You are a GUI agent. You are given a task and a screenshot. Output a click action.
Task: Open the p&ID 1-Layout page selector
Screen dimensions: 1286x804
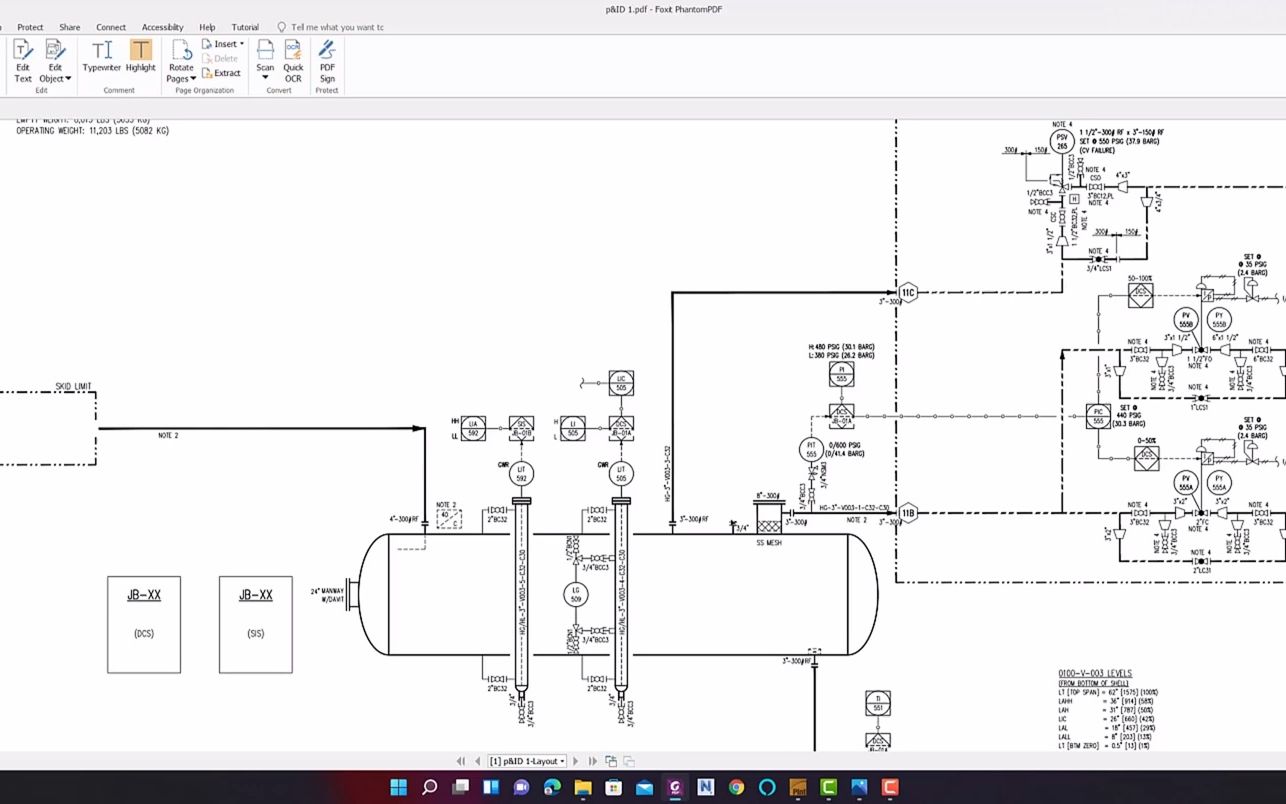tap(527, 761)
